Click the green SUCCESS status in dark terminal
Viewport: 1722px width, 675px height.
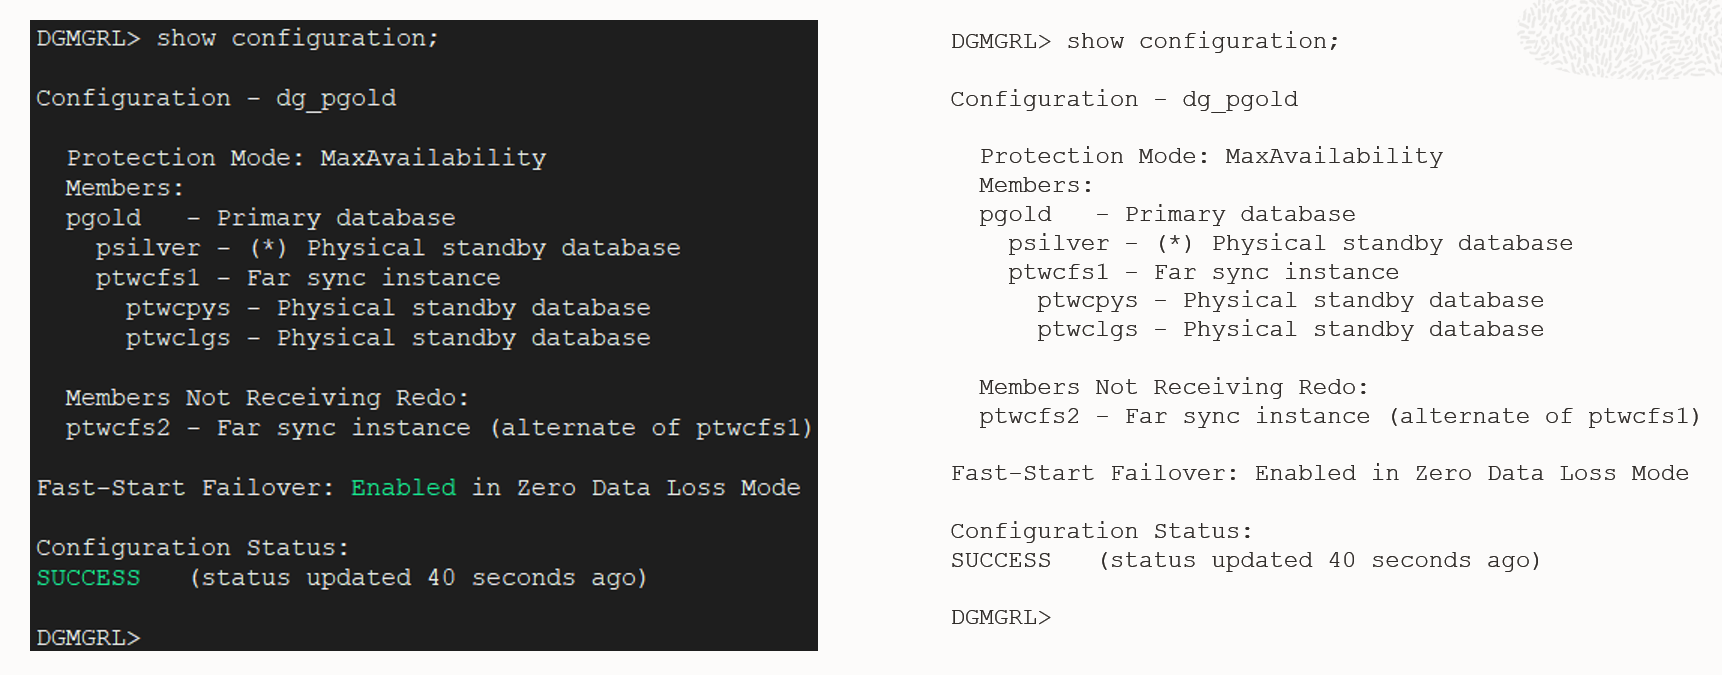point(88,577)
